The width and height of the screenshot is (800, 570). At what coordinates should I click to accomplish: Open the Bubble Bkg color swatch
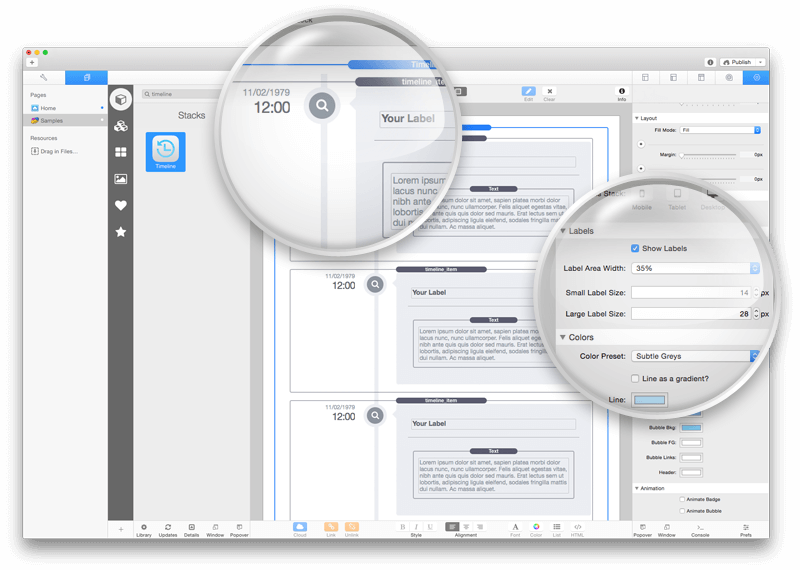[x=691, y=428]
